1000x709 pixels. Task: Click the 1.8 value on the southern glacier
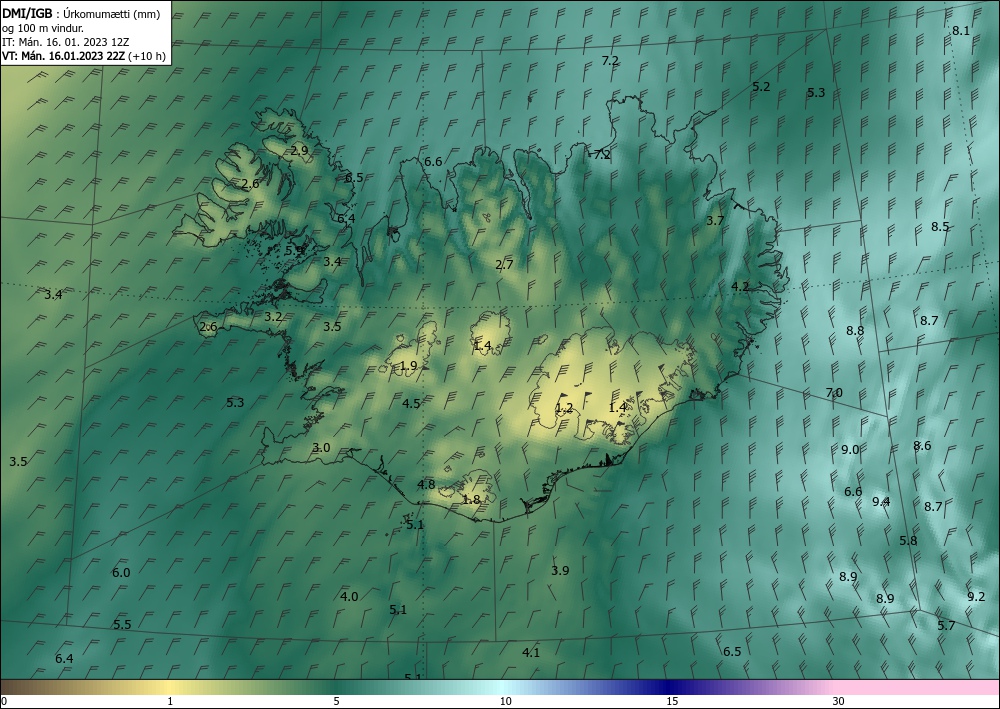[x=471, y=500]
